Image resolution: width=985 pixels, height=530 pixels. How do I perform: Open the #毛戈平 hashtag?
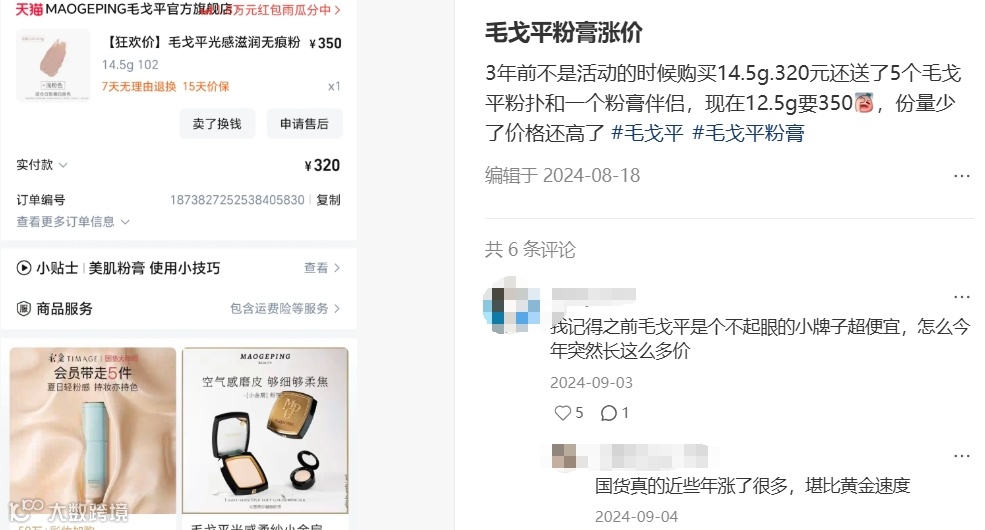[x=647, y=133]
